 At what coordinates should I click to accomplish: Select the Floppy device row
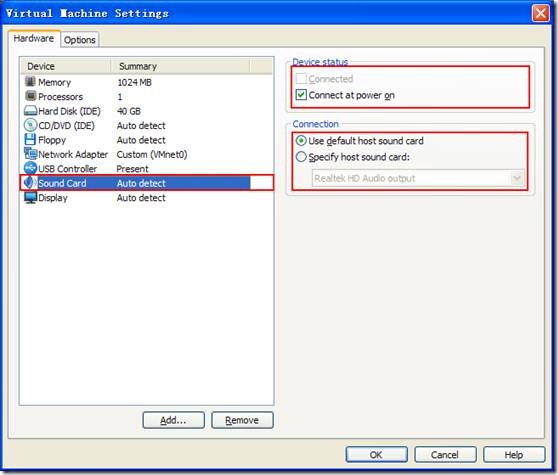(x=147, y=140)
